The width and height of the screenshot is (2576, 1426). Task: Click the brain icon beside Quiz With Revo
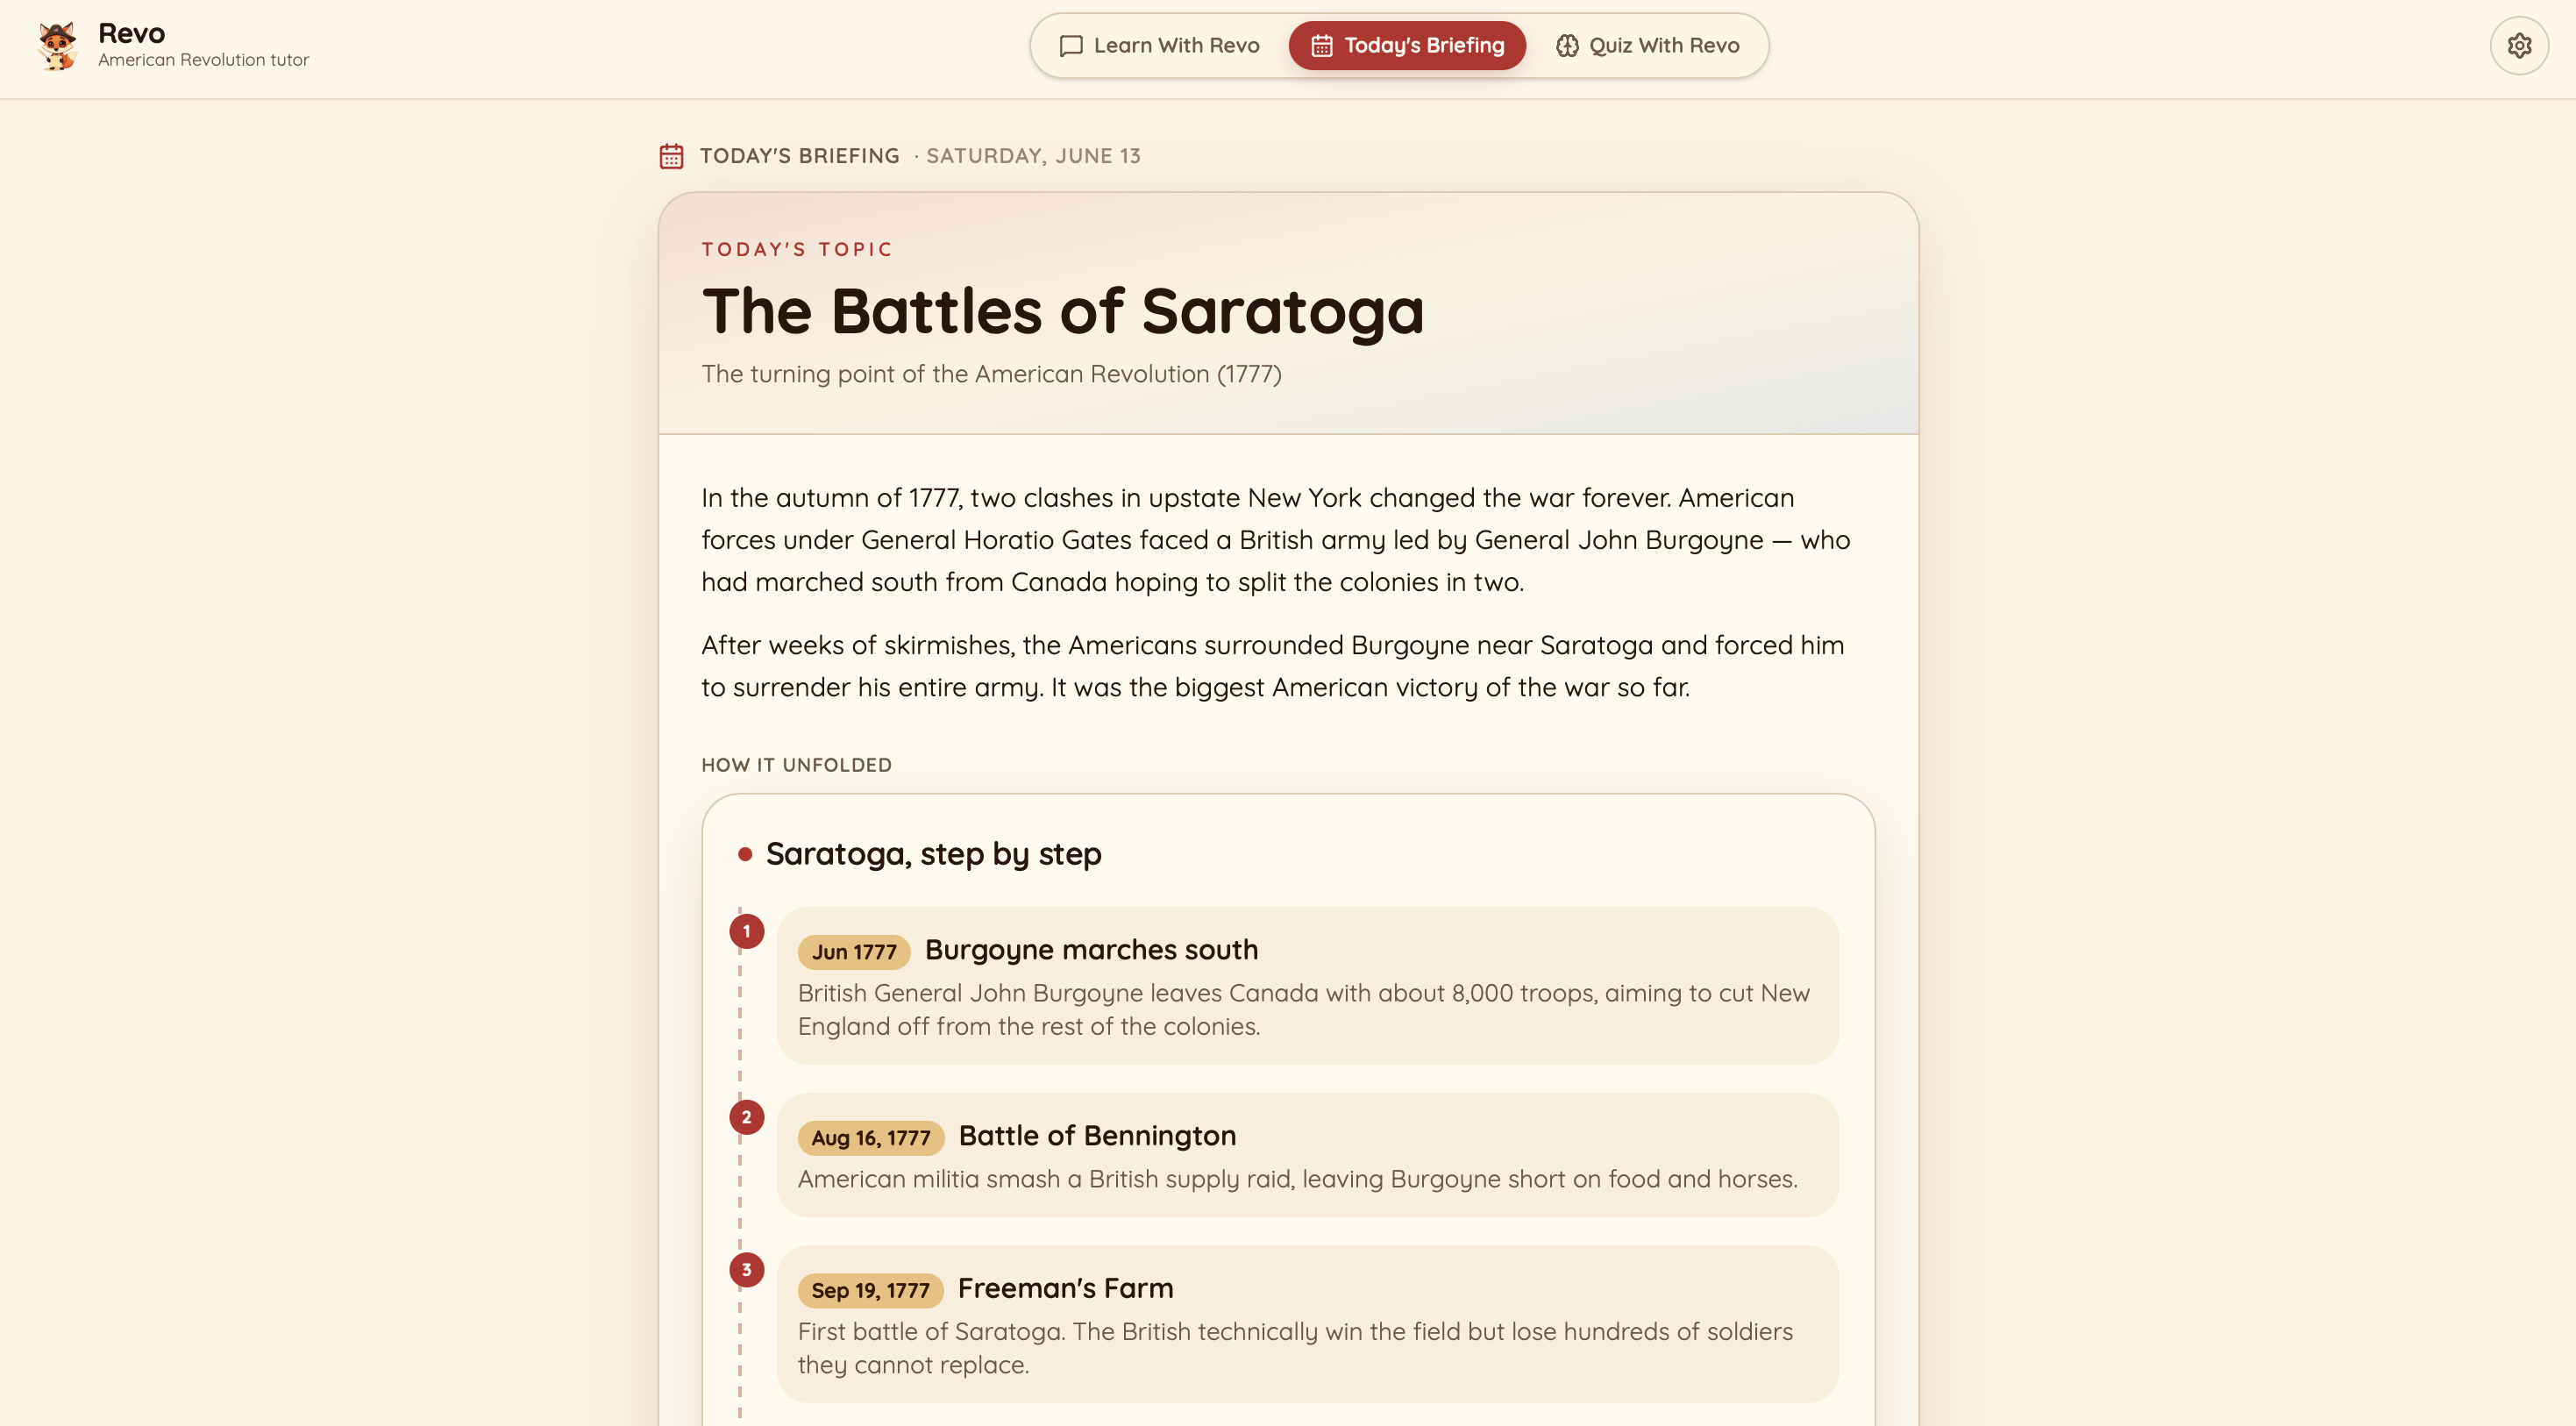(x=1567, y=46)
